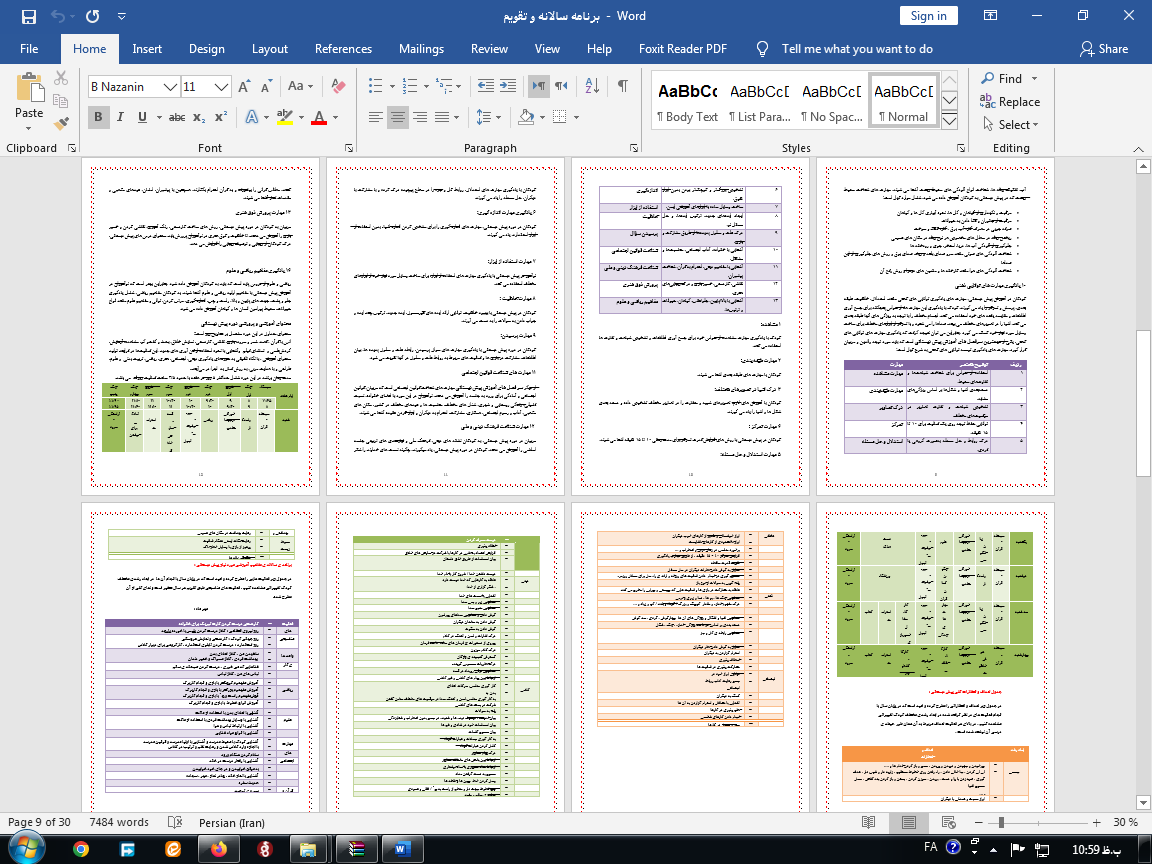
Task: Open Word from the Windows taskbar
Action: click(401, 849)
